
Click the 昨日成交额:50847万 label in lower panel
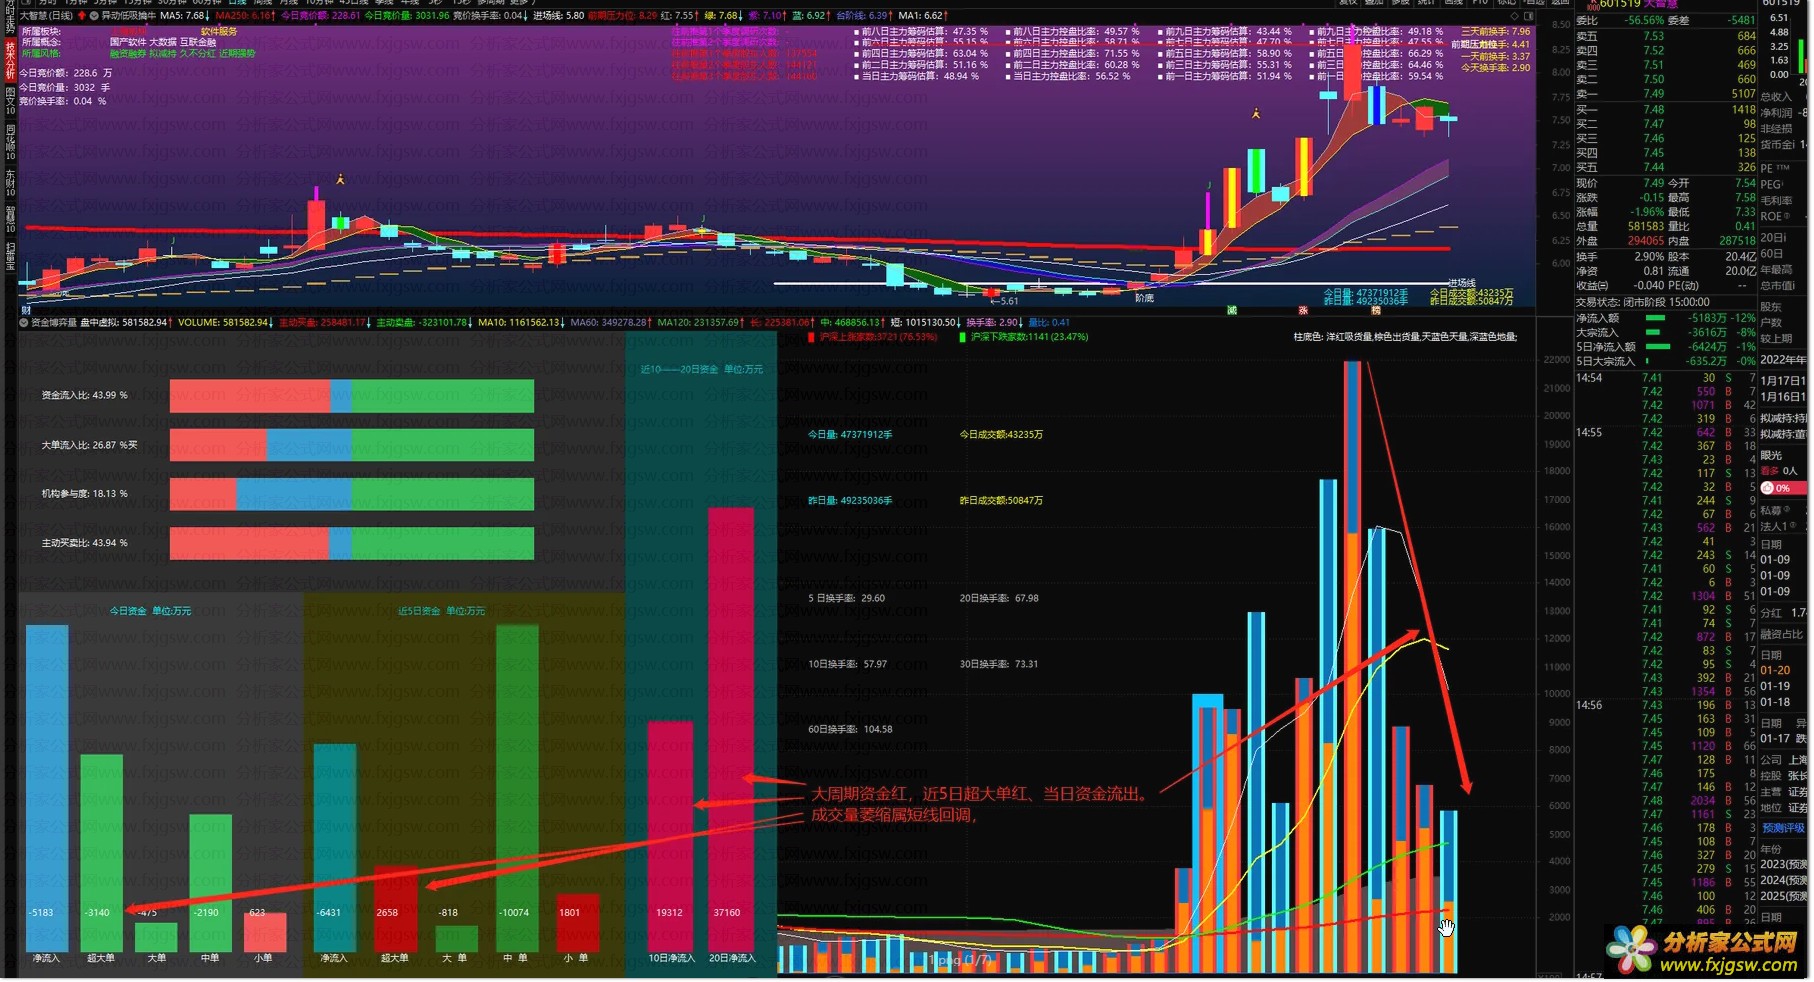(1001, 500)
